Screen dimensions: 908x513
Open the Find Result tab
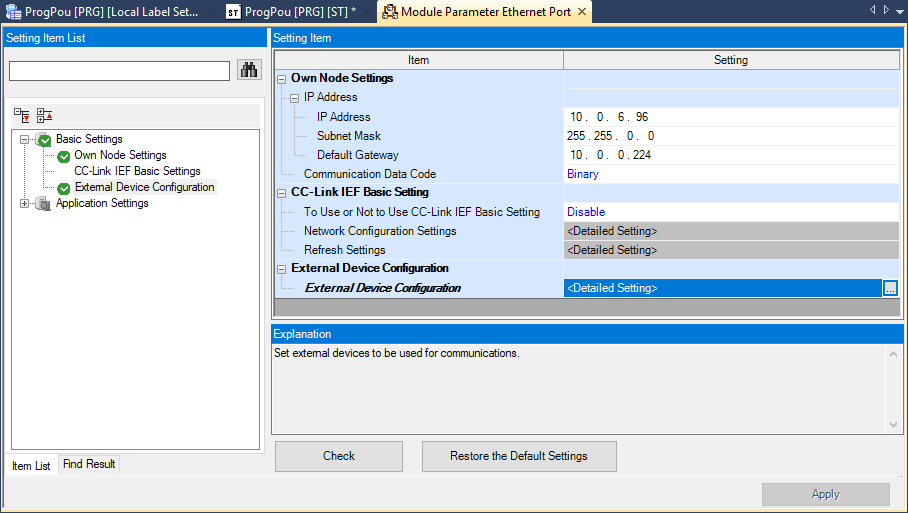click(x=88, y=464)
